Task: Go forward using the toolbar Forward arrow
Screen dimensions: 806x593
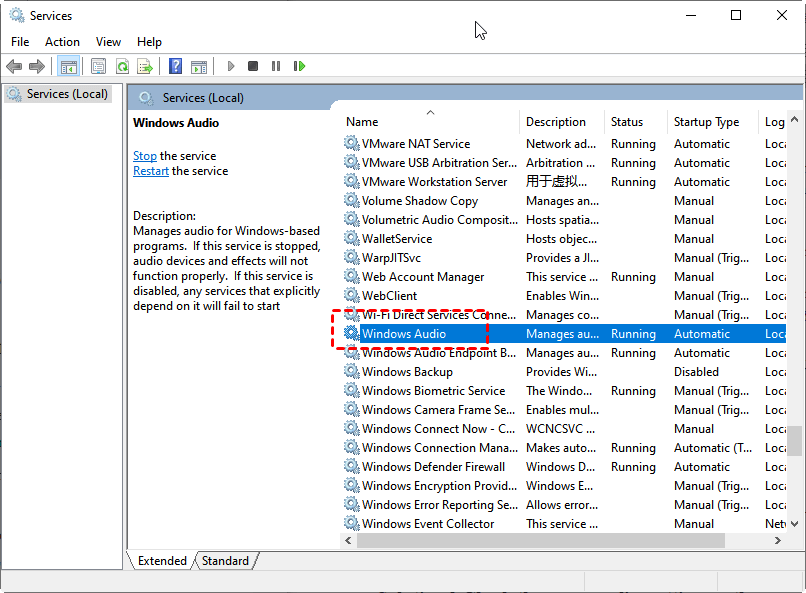Action: (x=37, y=66)
